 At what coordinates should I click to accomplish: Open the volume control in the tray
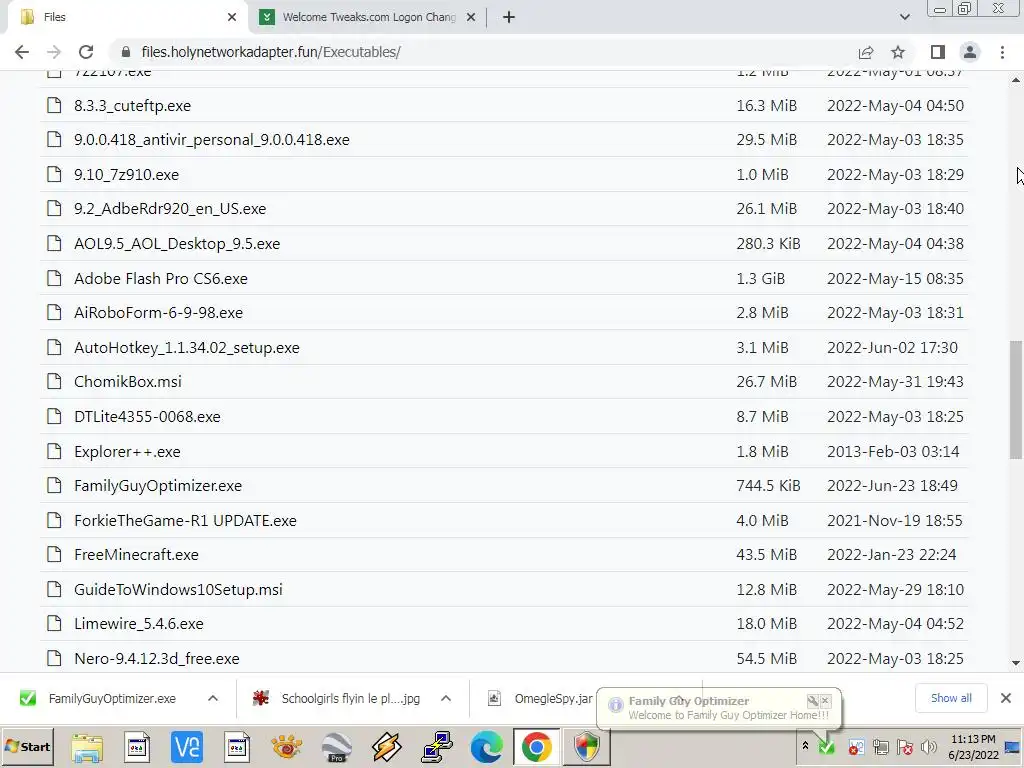click(x=927, y=747)
